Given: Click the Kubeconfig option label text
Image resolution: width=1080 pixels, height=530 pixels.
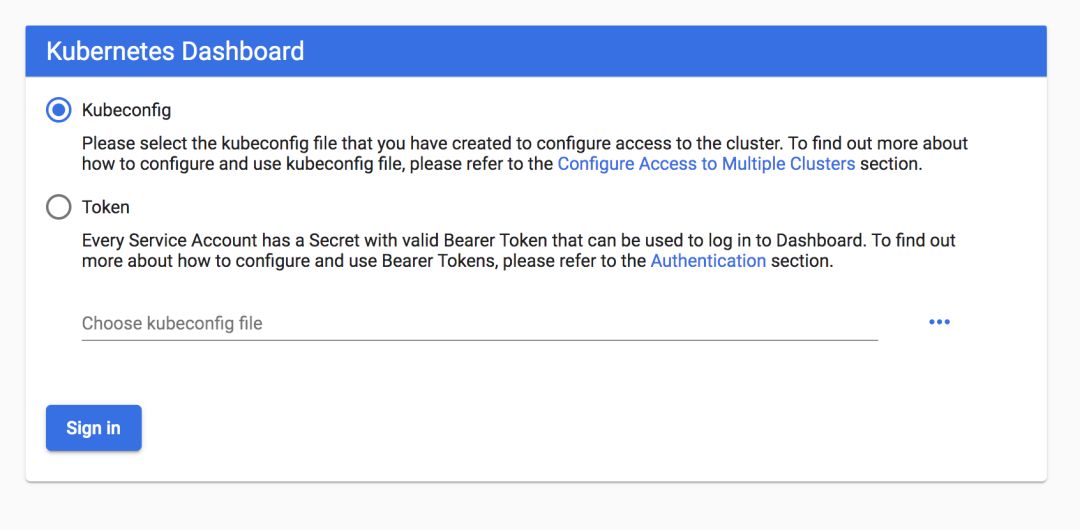Looking at the screenshot, I should 126,110.
